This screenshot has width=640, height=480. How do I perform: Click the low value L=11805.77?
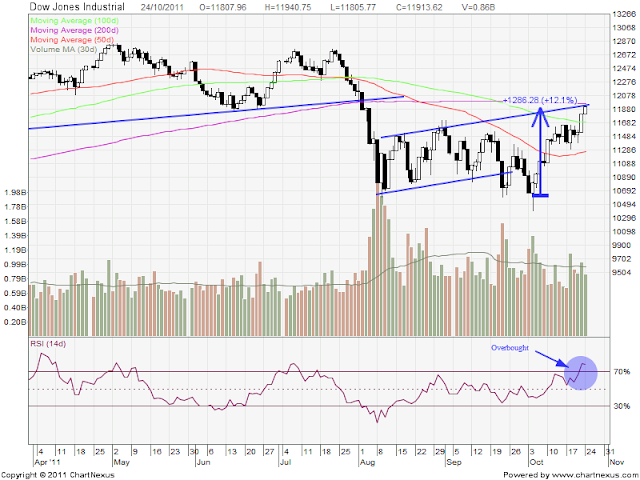352,7
